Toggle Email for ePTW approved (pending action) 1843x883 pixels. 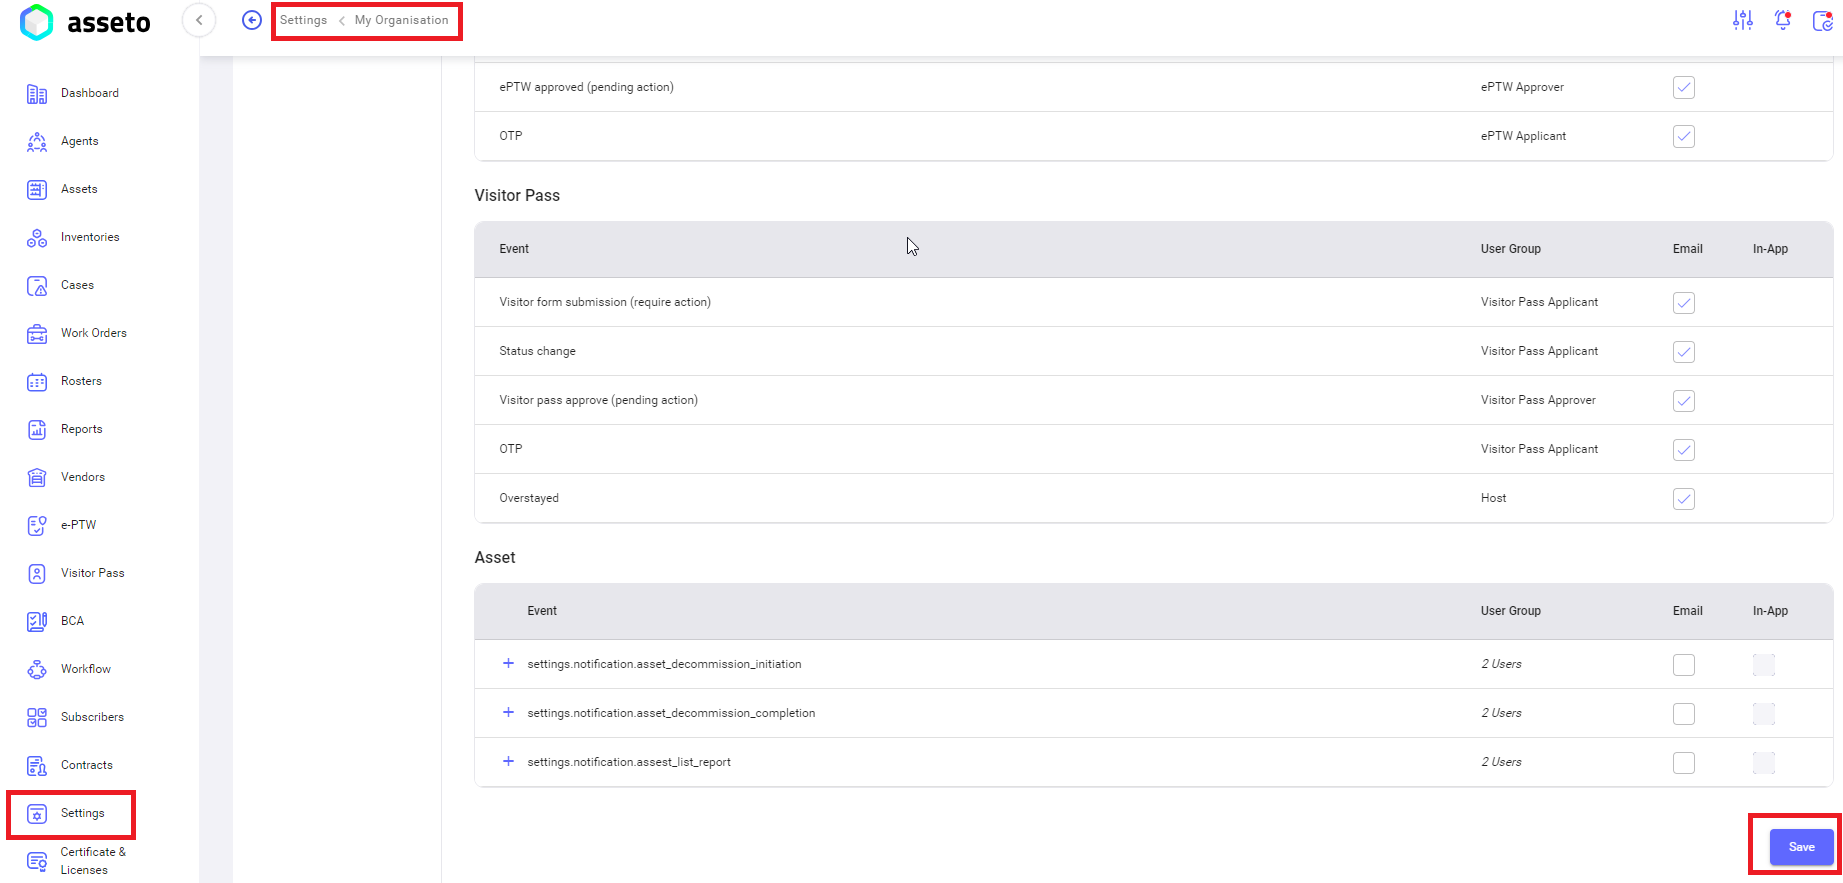(1684, 88)
